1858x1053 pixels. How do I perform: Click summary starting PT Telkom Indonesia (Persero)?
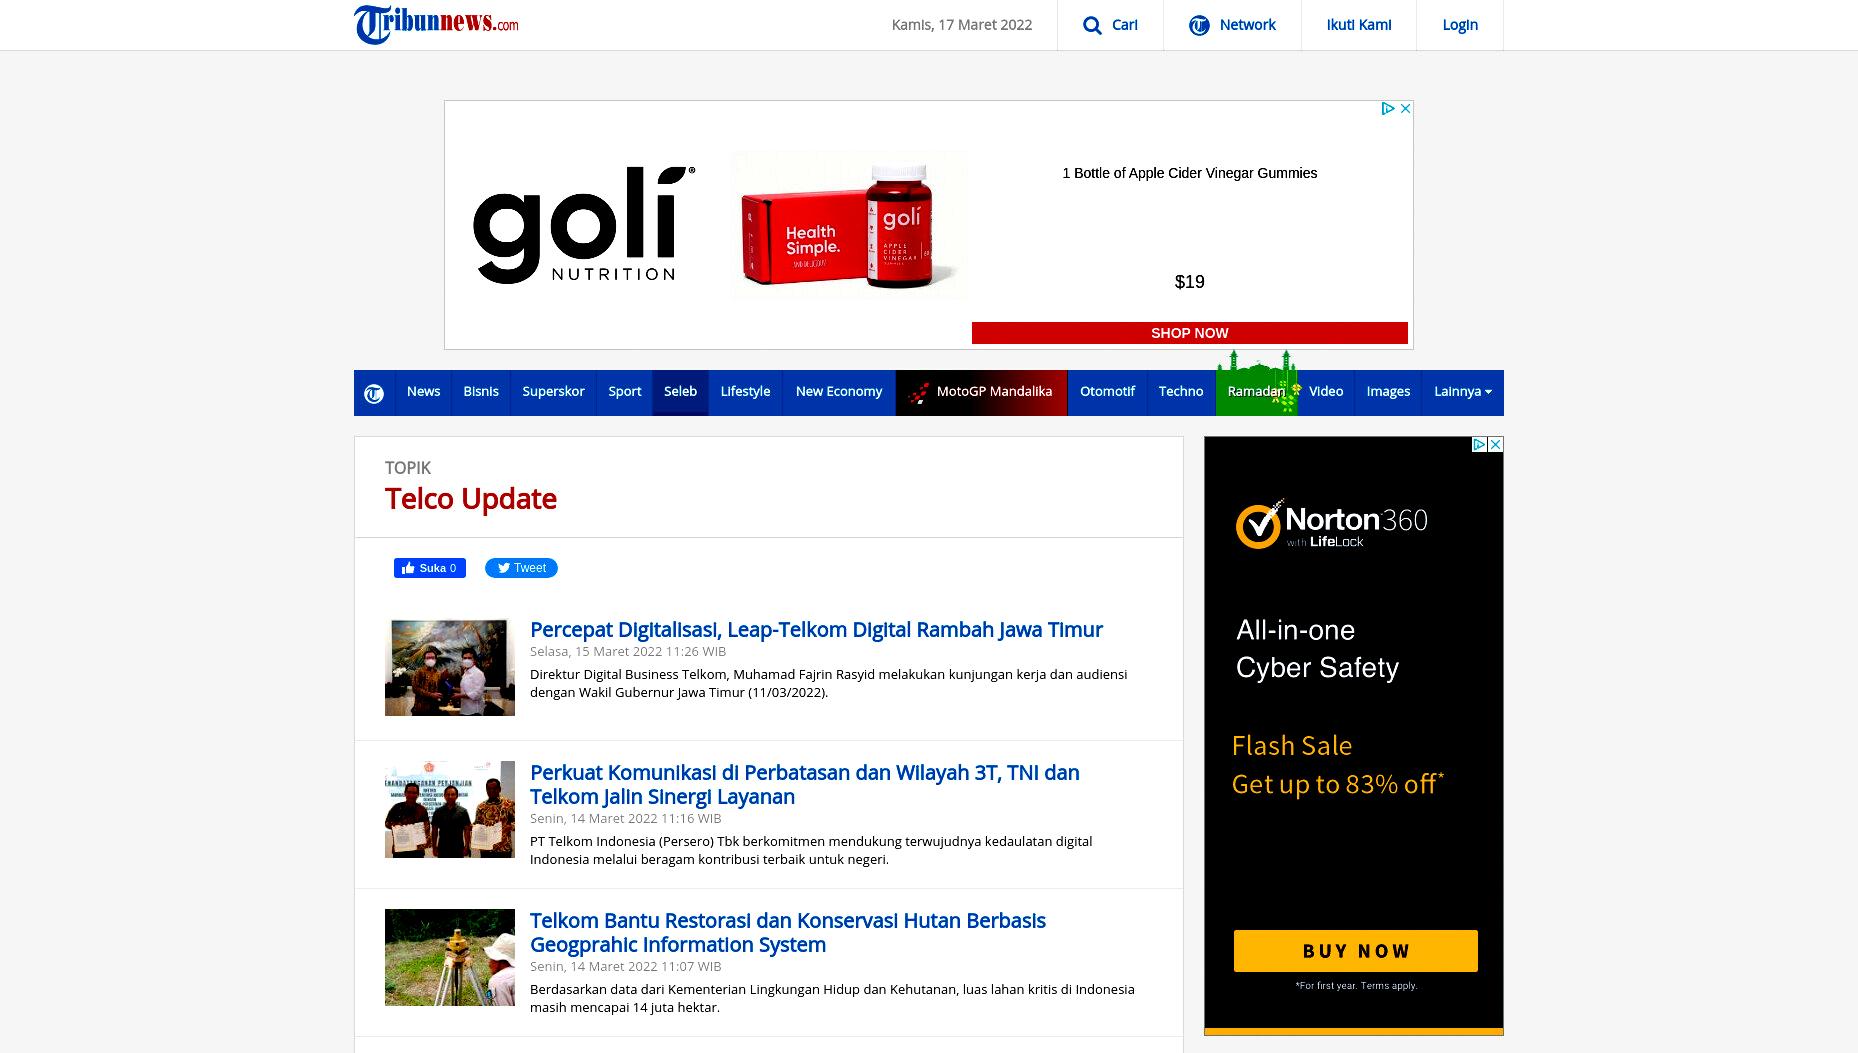tap(811, 851)
